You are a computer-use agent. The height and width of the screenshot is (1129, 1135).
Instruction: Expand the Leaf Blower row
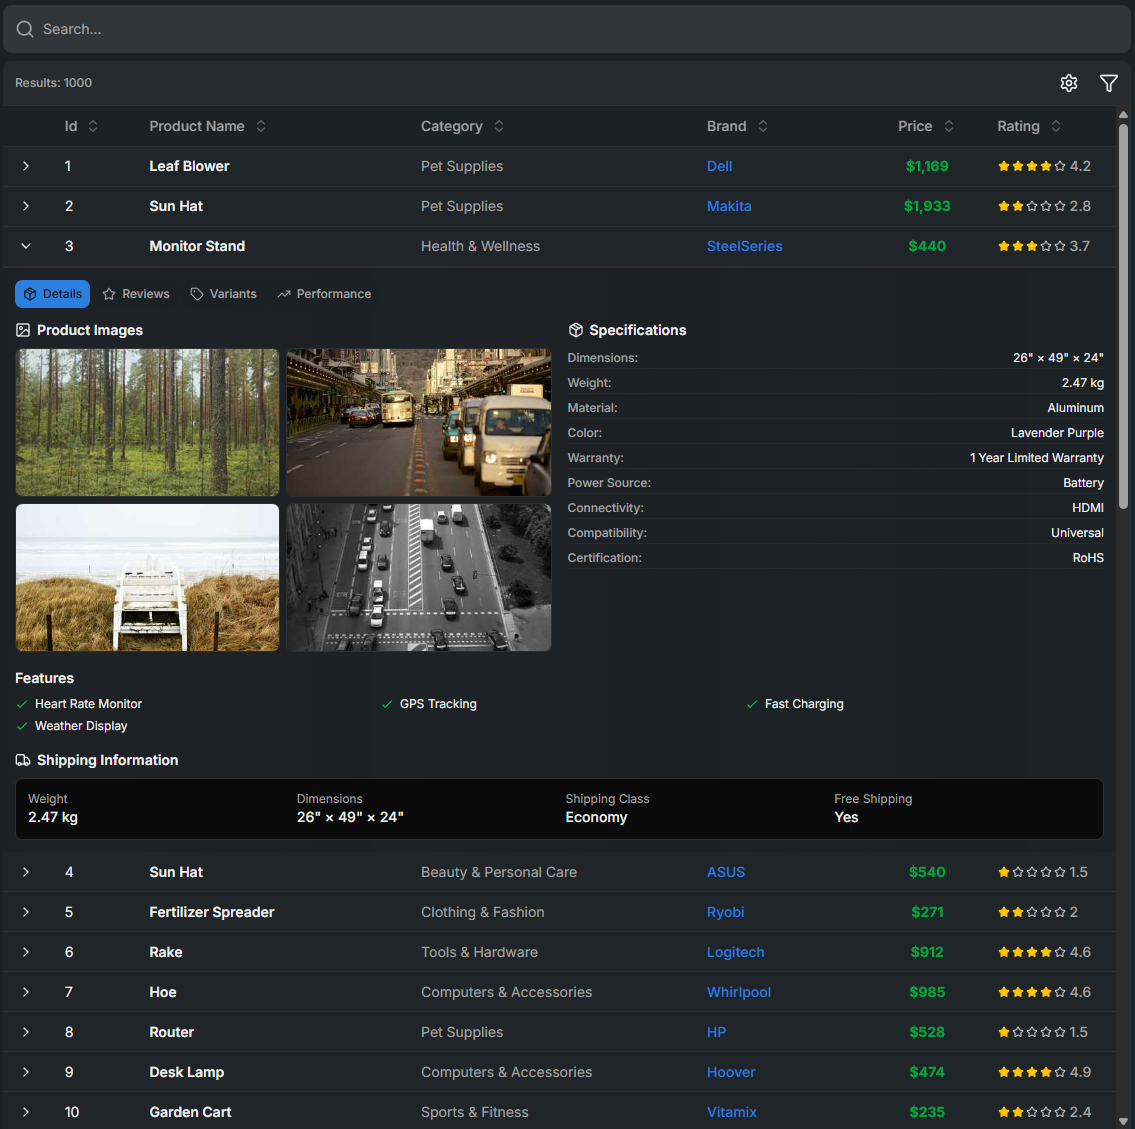point(26,166)
